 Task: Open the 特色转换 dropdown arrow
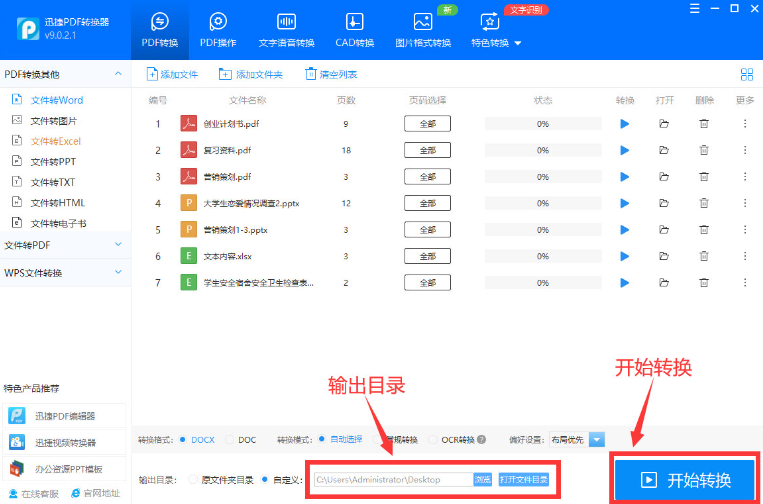click(518, 43)
